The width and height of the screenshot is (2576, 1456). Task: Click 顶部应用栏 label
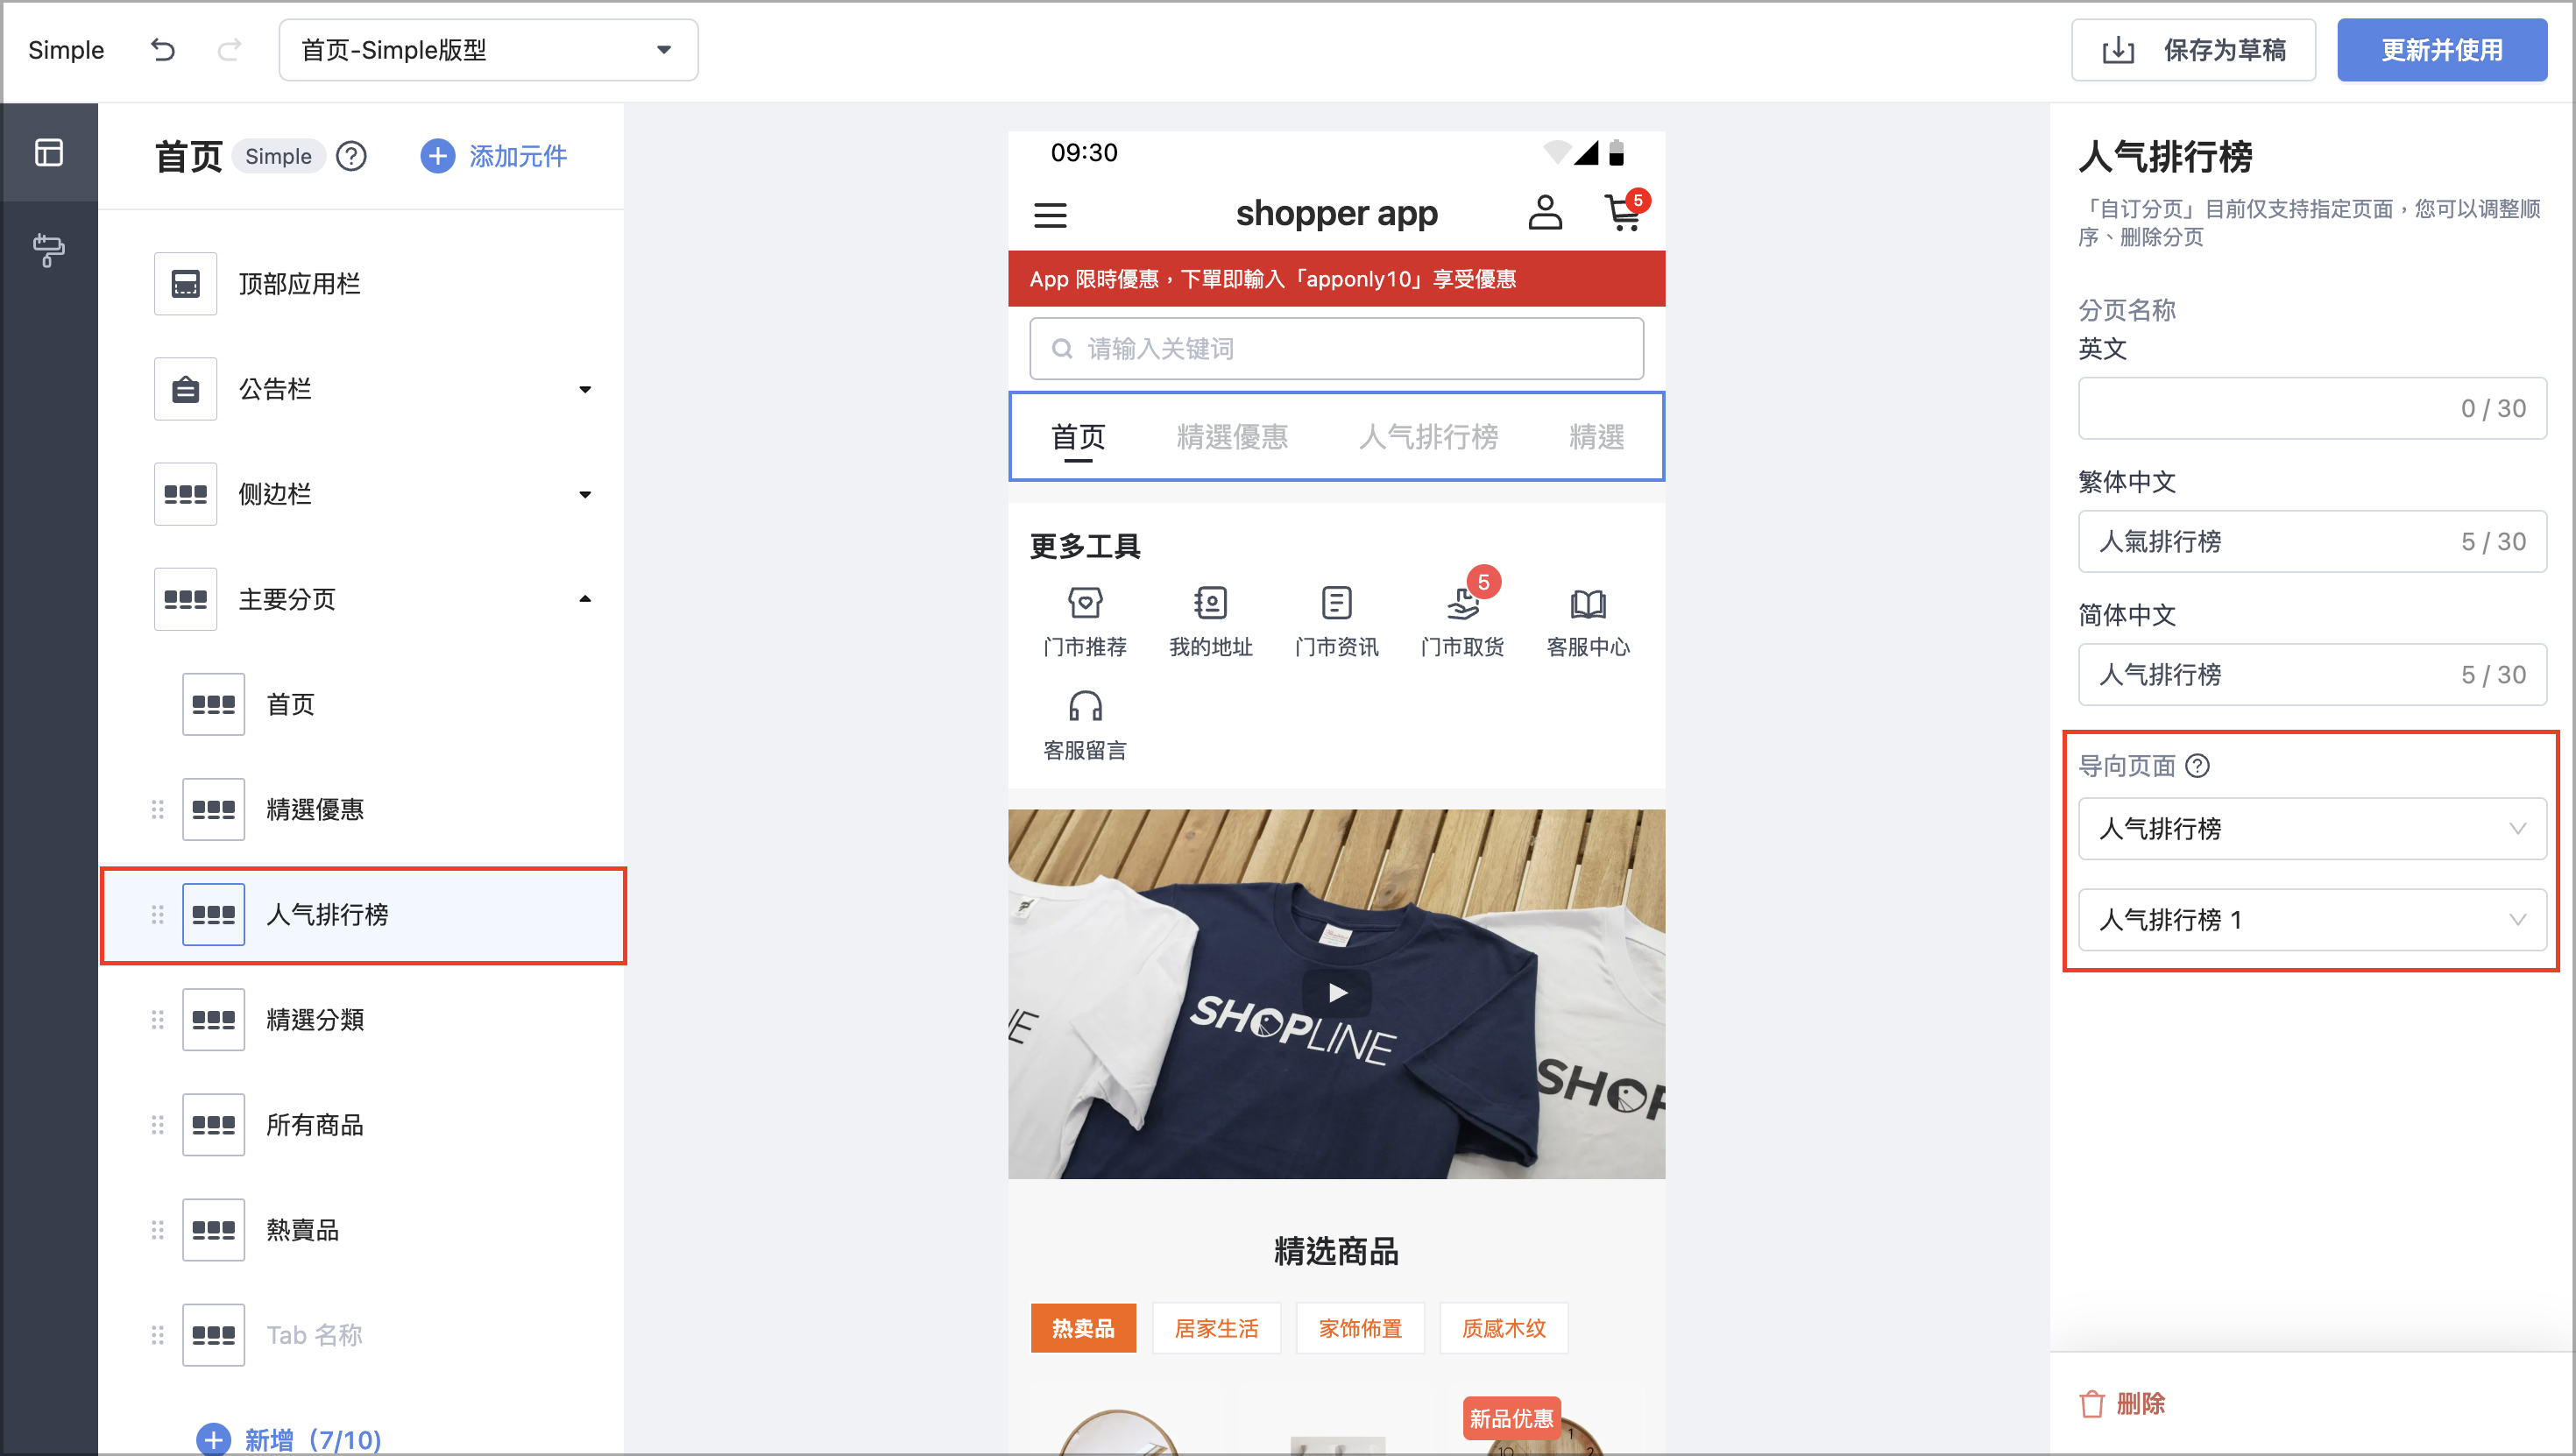coord(299,284)
